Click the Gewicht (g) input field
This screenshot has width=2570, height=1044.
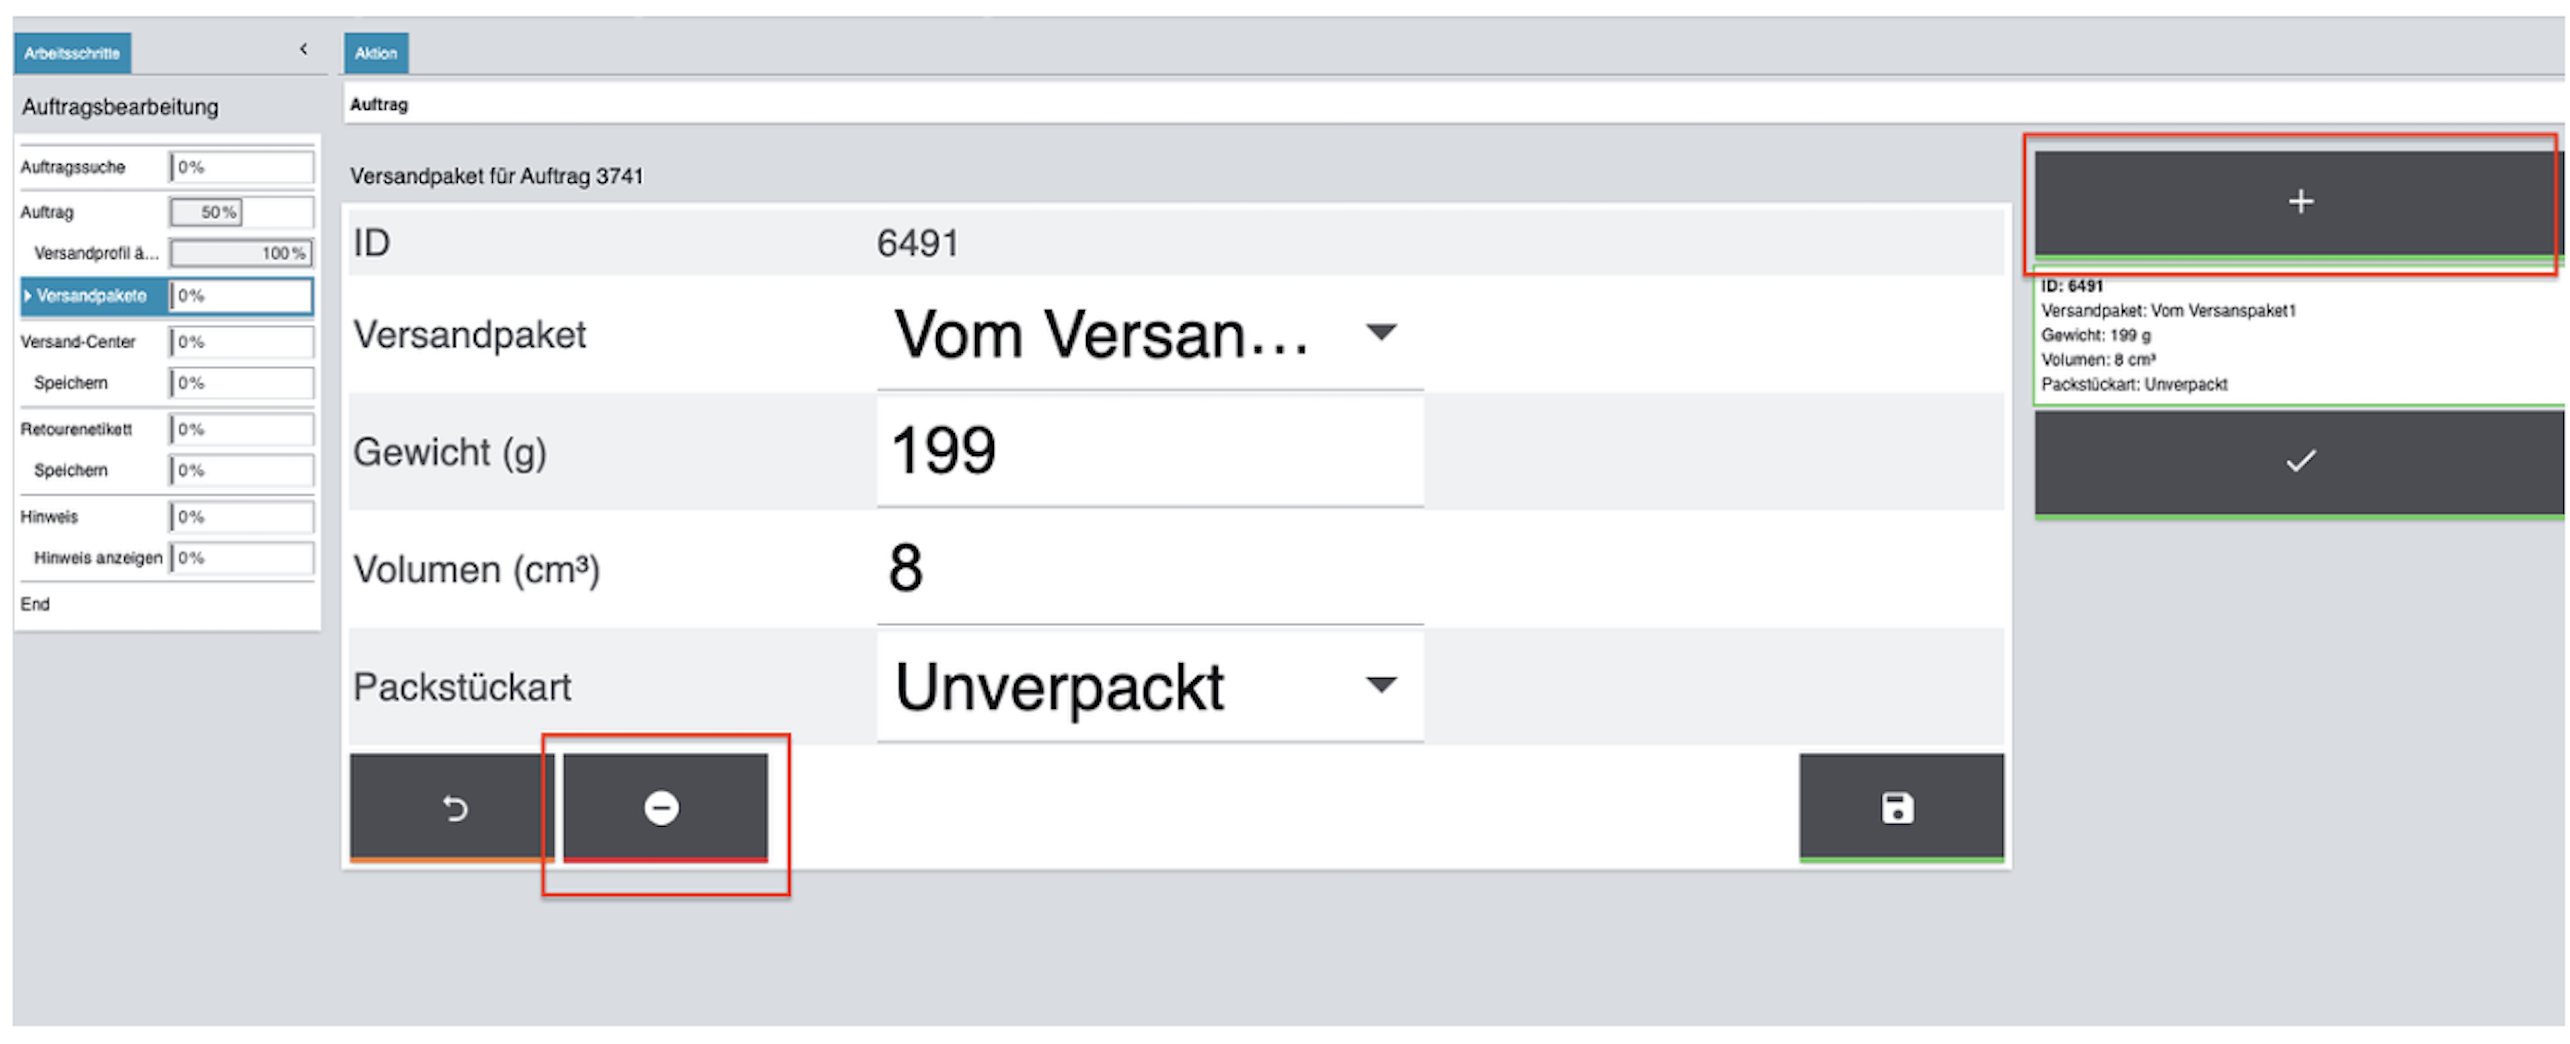(1148, 451)
